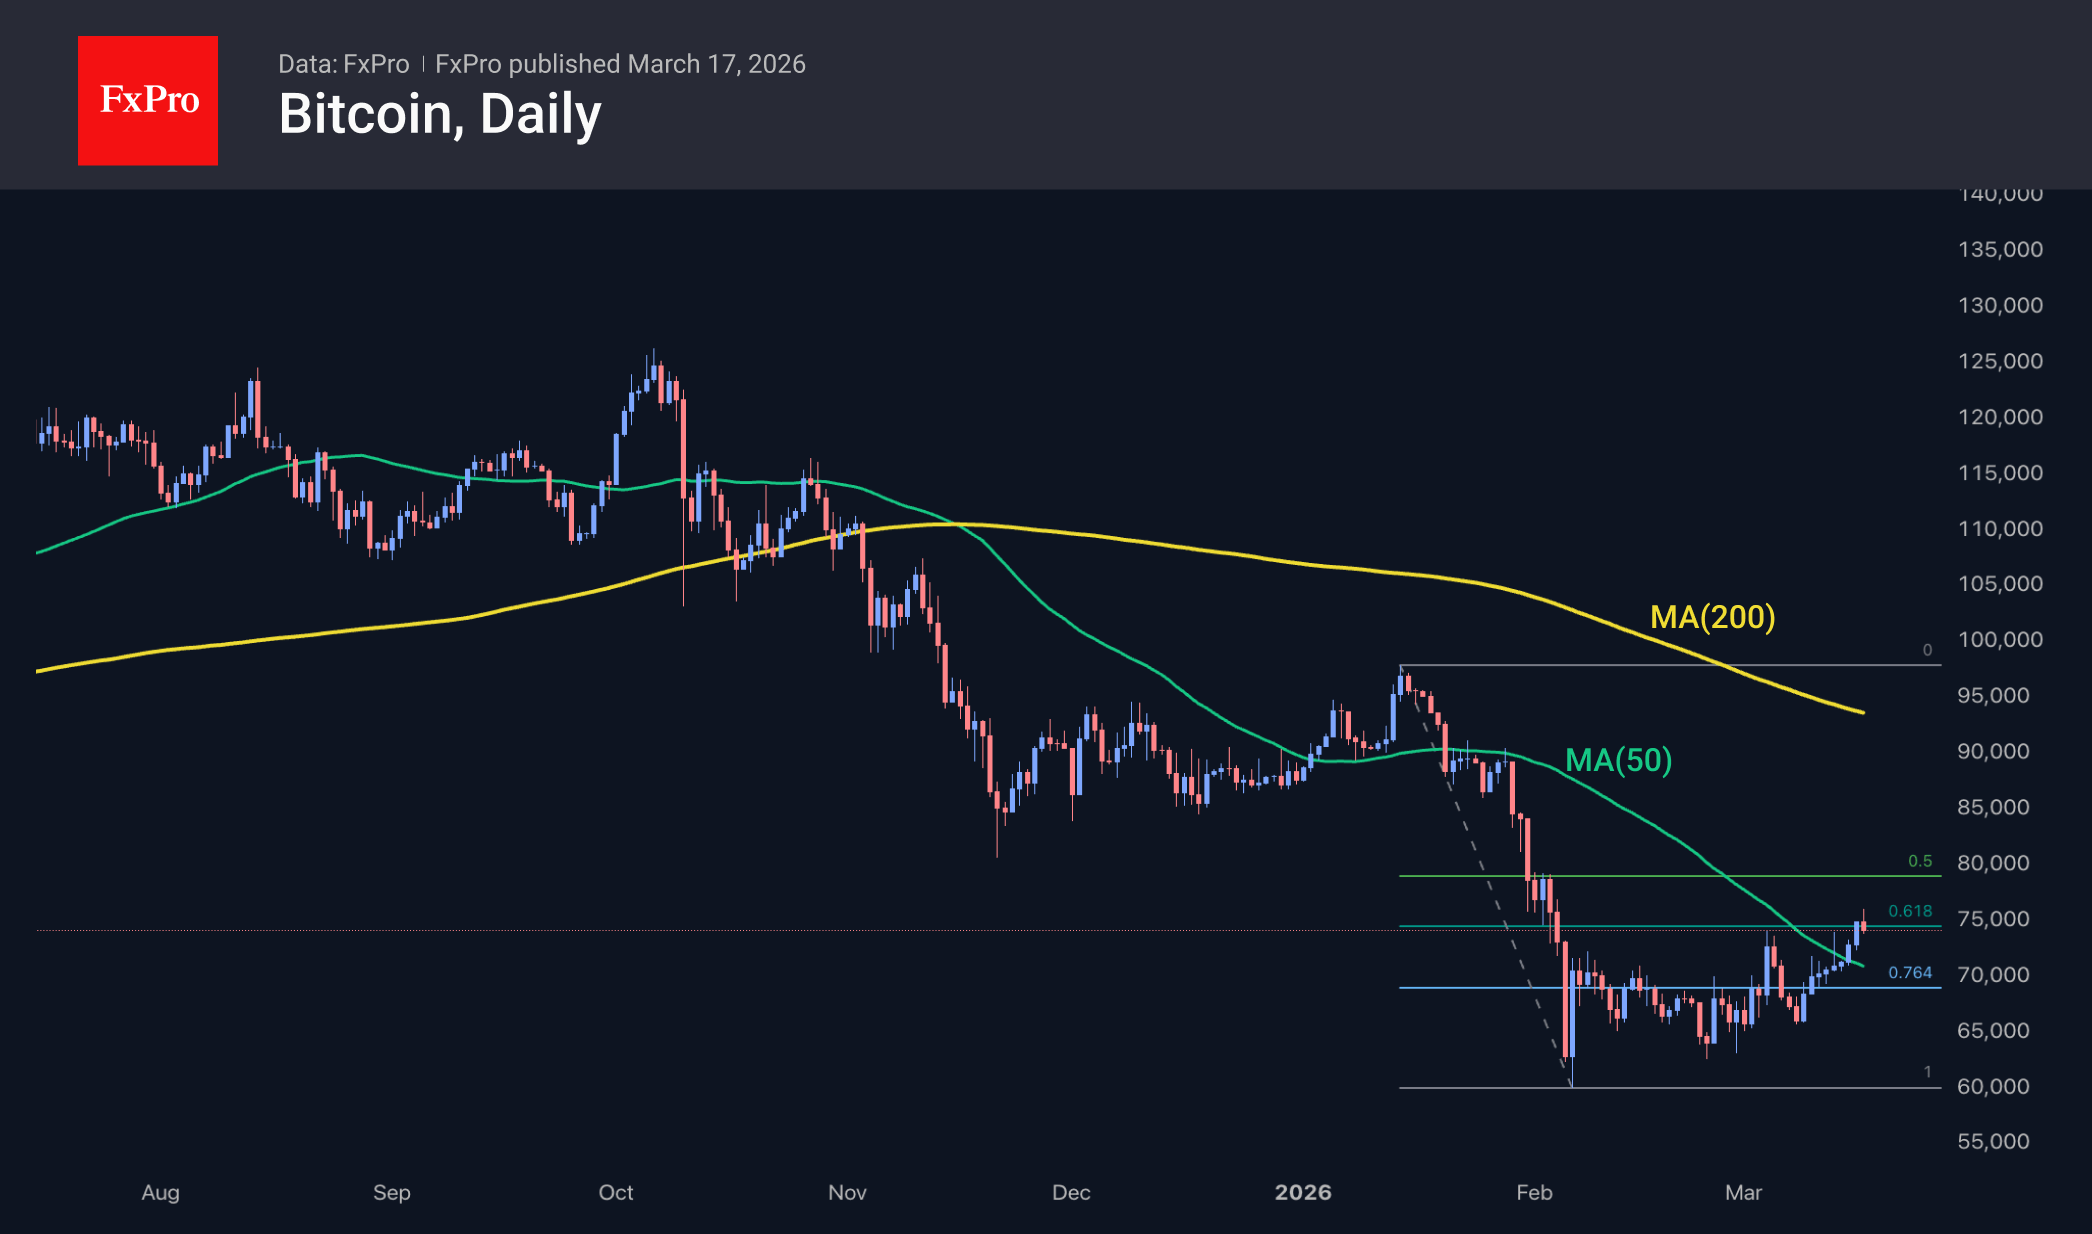Screen dimensions: 2092x1234
Task: Click the Feb label on time axis
Action: [1534, 1192]
